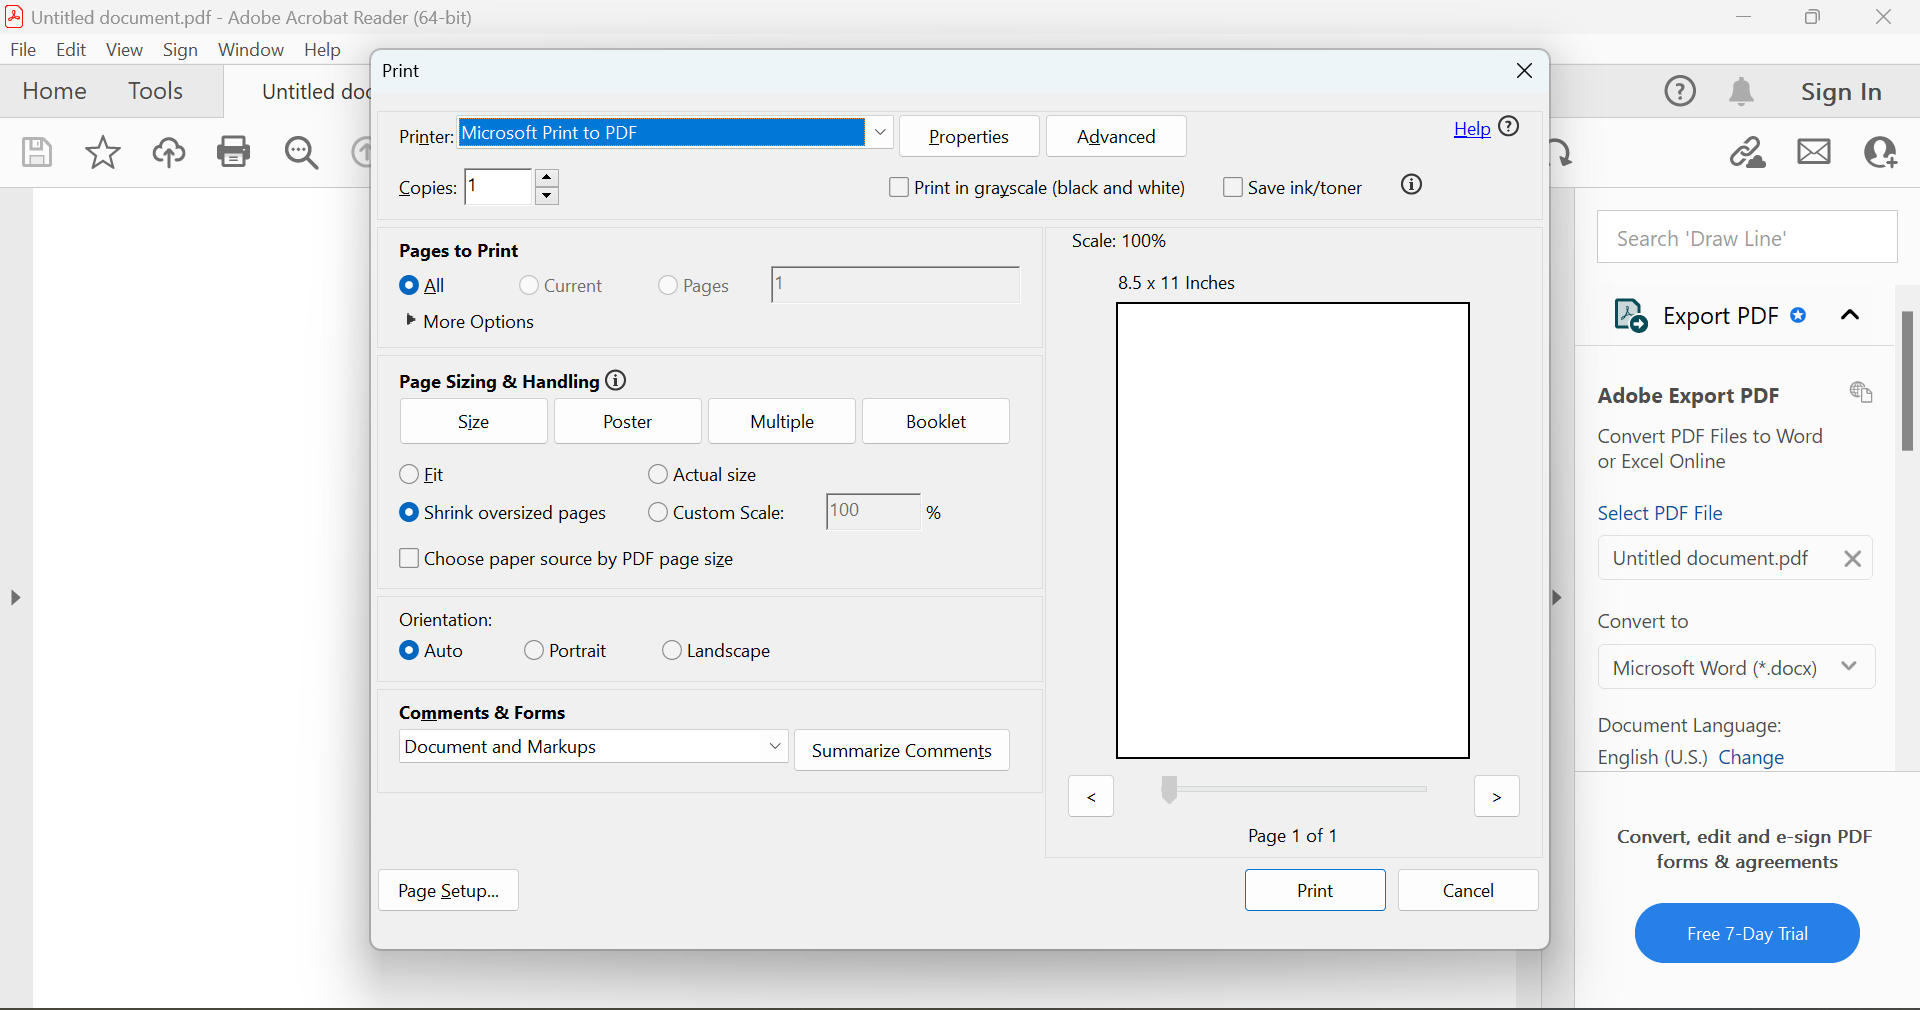Click the Save file icon in toolbar
Viewport: 1920px width, 1010px height.
point(37,152)
